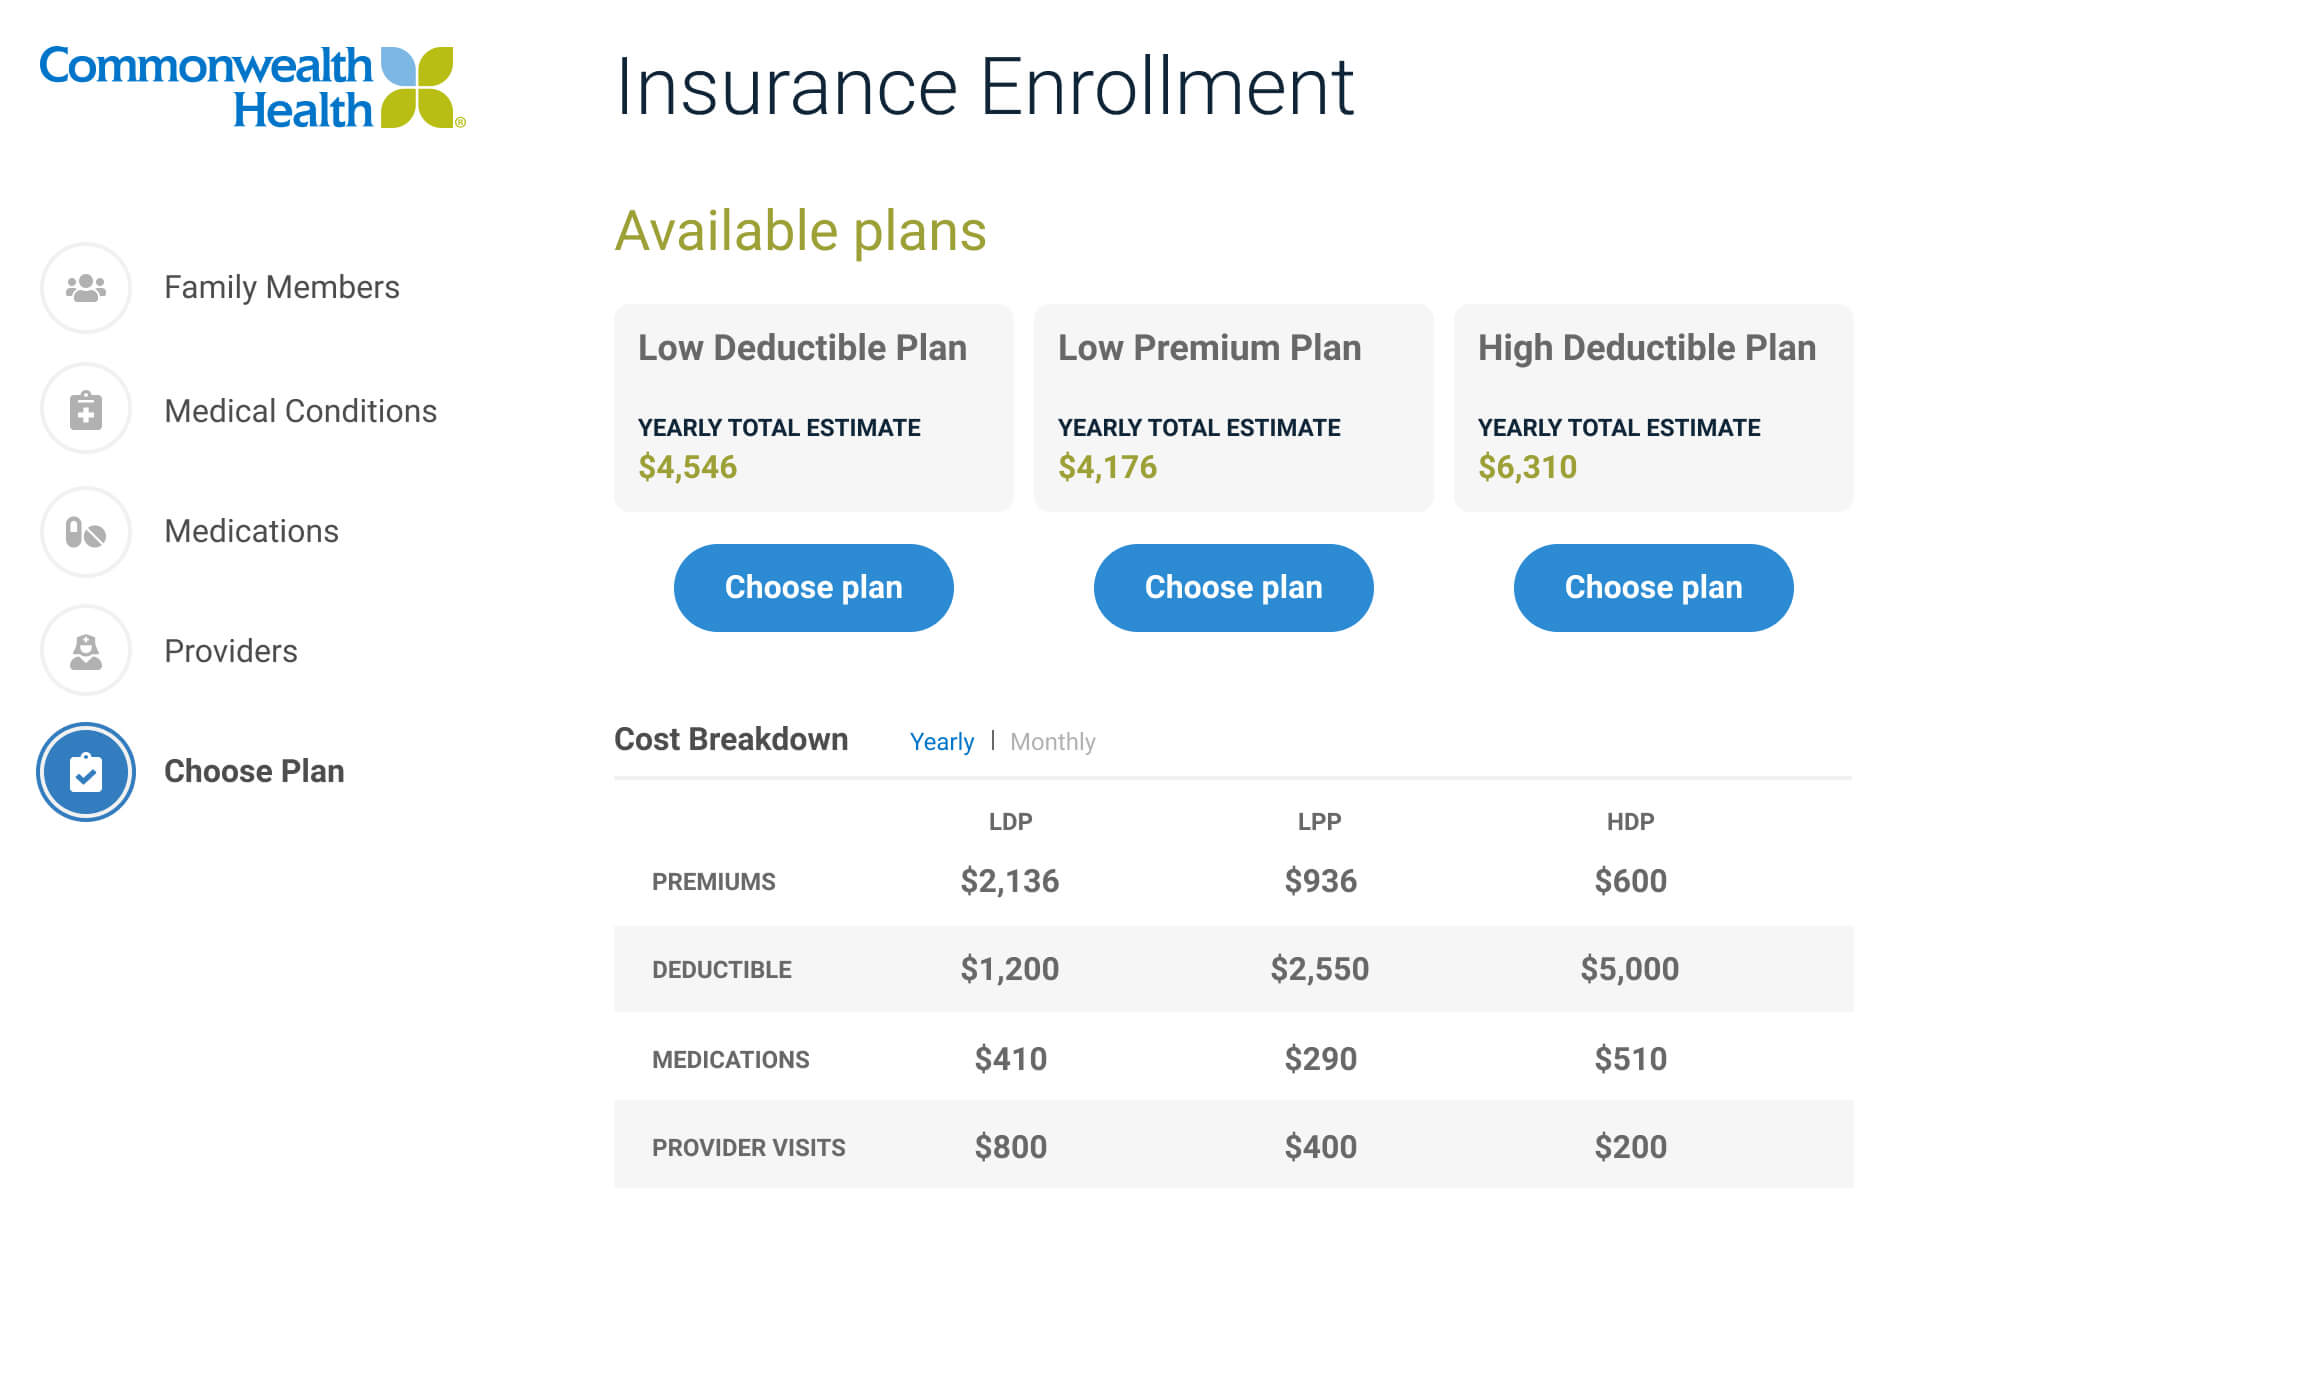Navigate to the Medications step

coord(251,531)
